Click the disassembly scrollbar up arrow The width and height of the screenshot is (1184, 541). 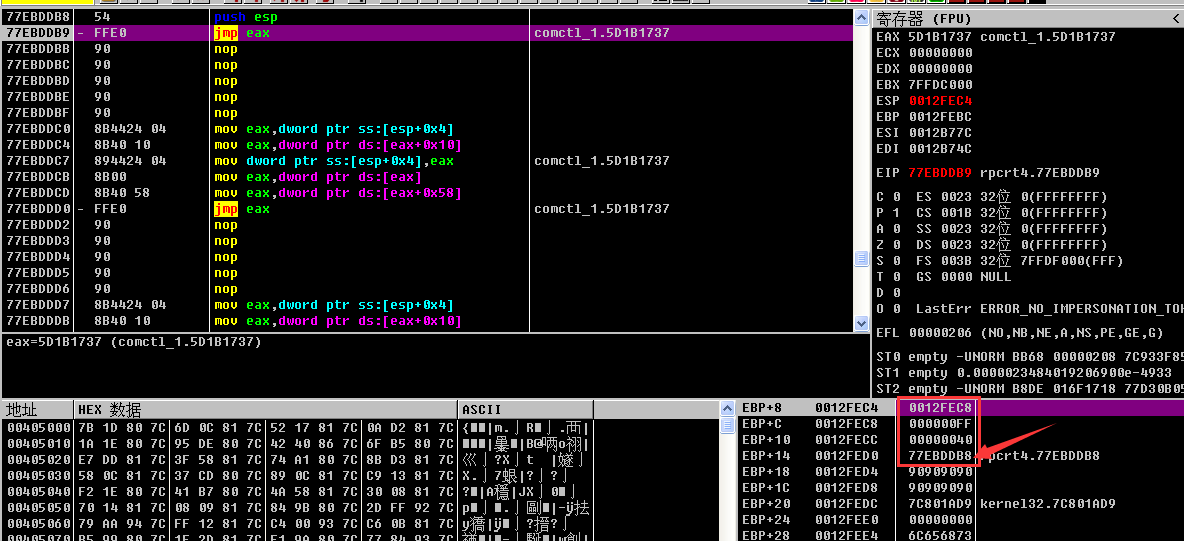click(861, 18)
